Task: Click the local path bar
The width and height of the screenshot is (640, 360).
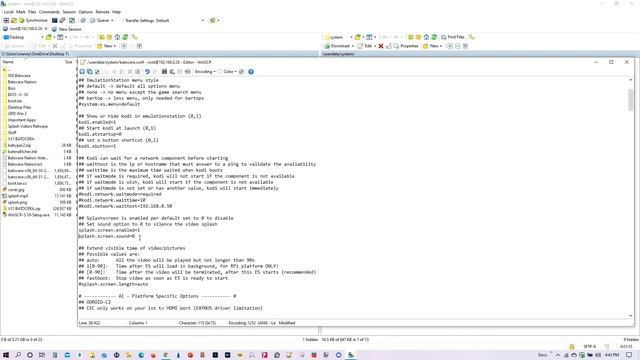Action: (x=159, y=54)
